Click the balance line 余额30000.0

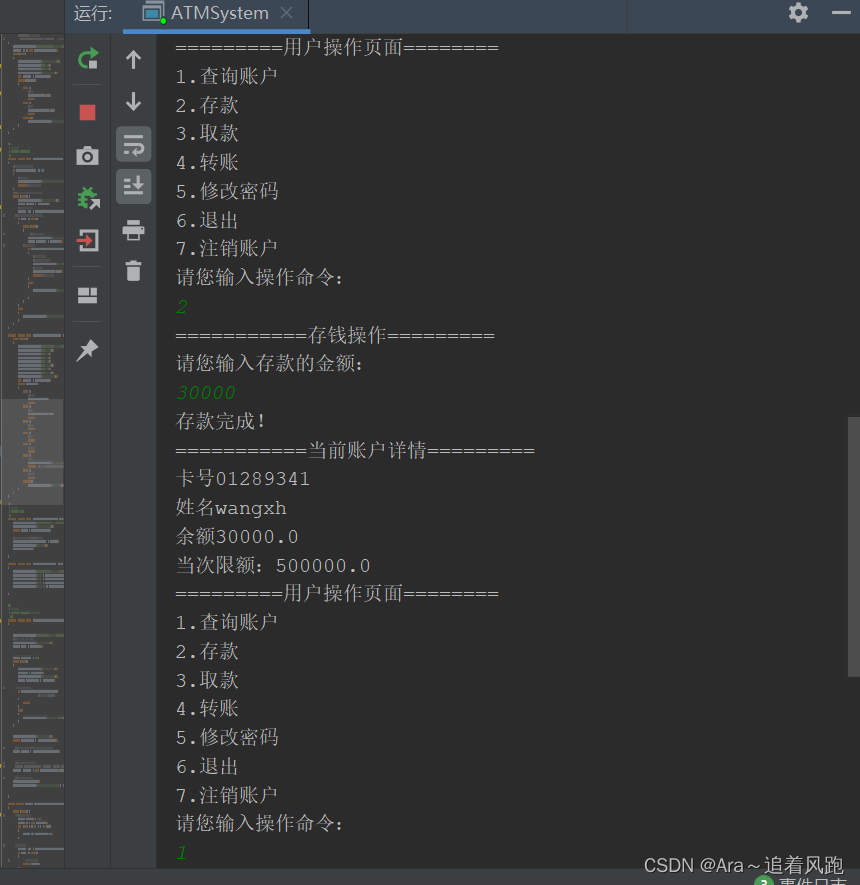[237, 536]
